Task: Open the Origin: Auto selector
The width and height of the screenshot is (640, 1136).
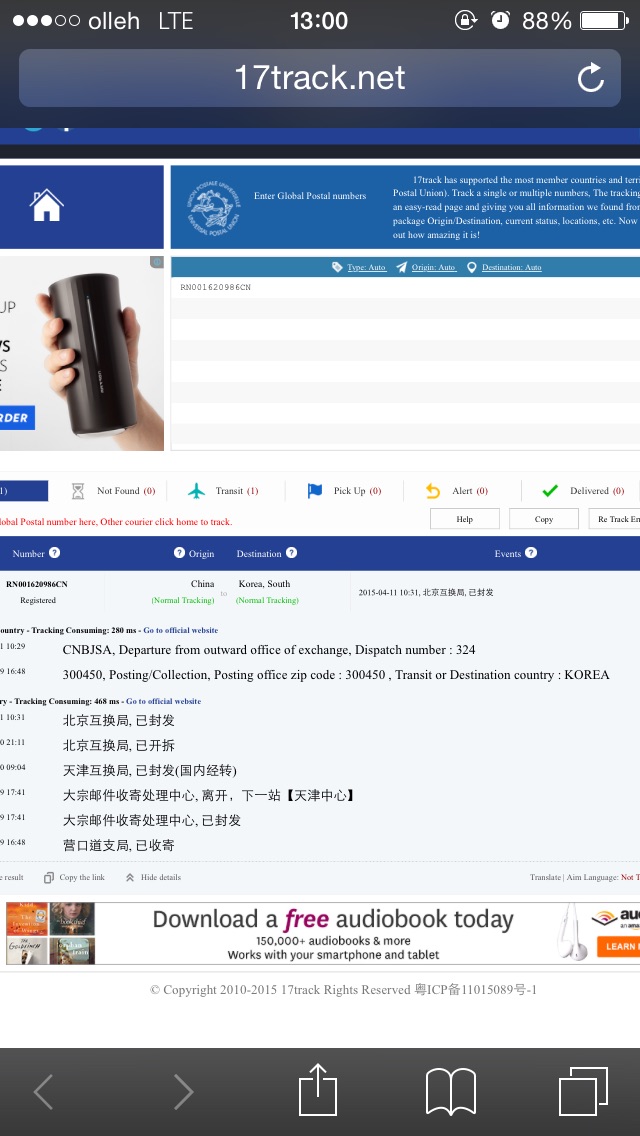Action: [427, 267]
